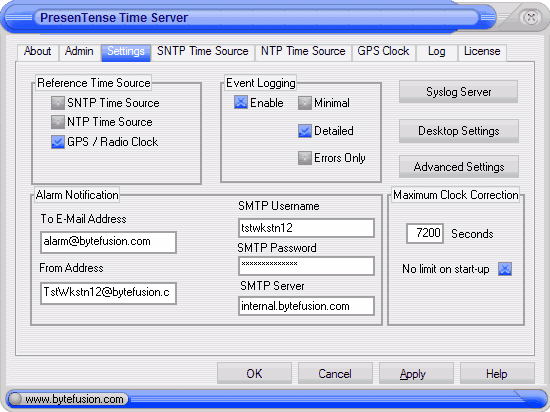The image size is (550, 412).
Task: Click the SMTP Server input field
Action: point(306,306)
